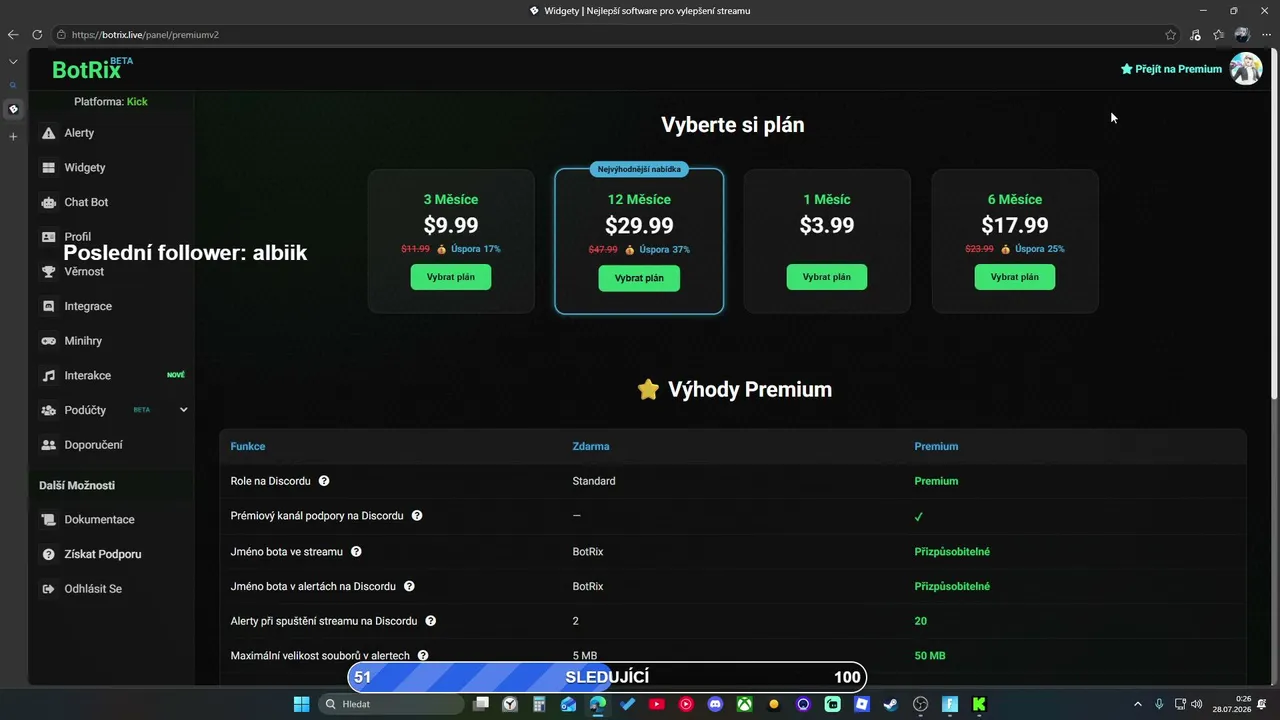
Task: Click the Nejvýhodnější nabídka badge
Action: click(x=639, y=169)
